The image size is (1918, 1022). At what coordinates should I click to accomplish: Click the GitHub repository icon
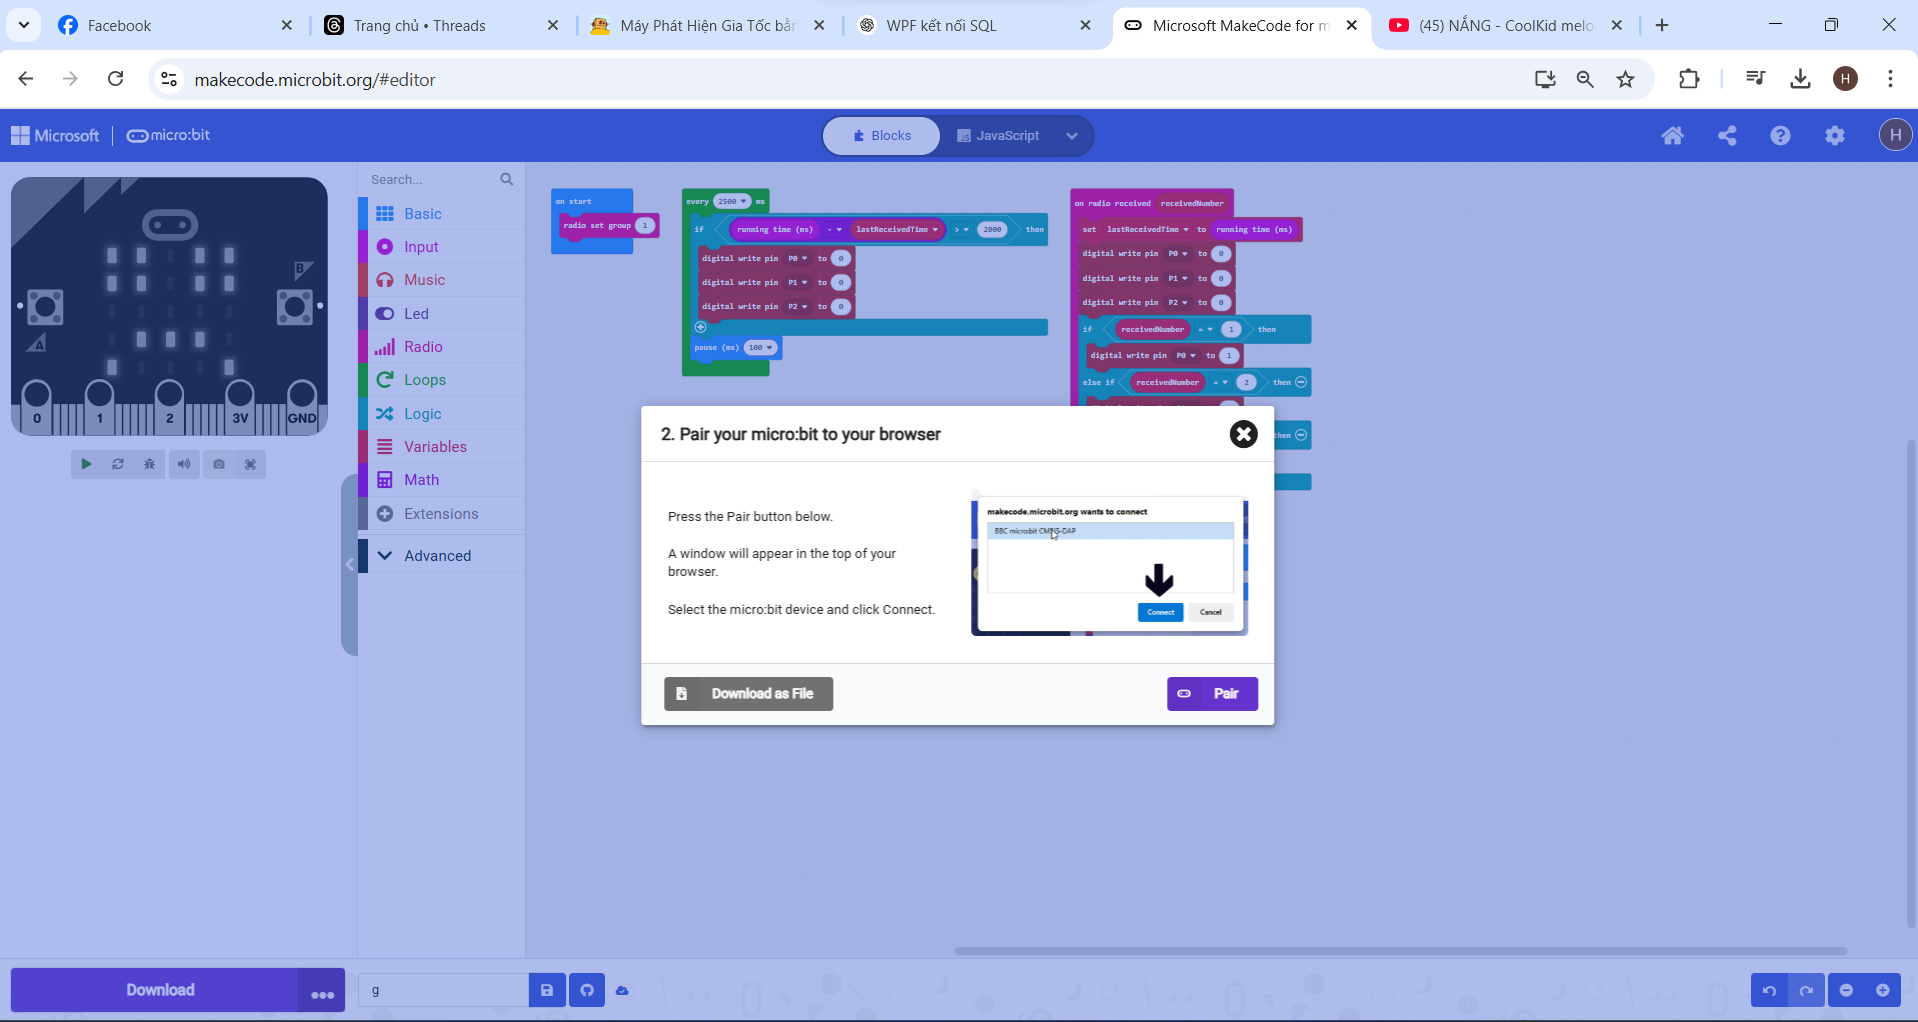point(587,990)
